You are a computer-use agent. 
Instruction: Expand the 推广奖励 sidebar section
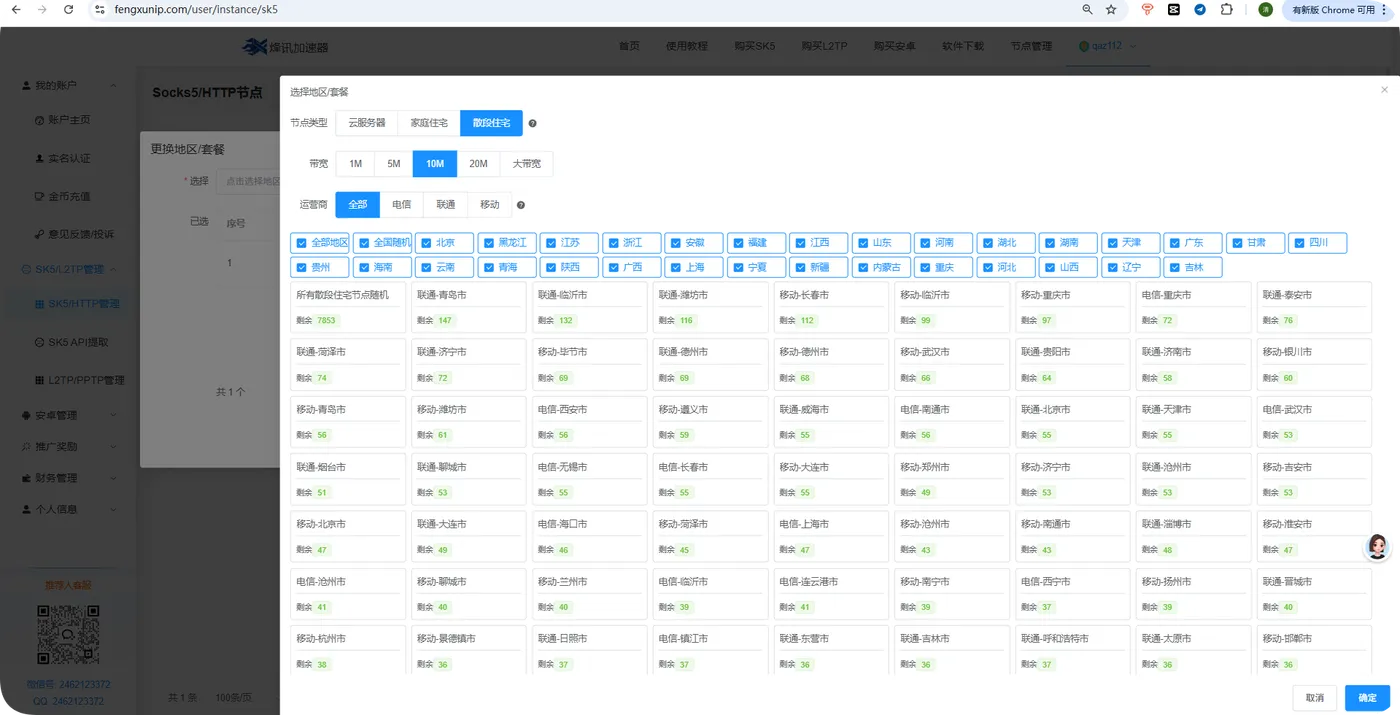coord(70,446)
